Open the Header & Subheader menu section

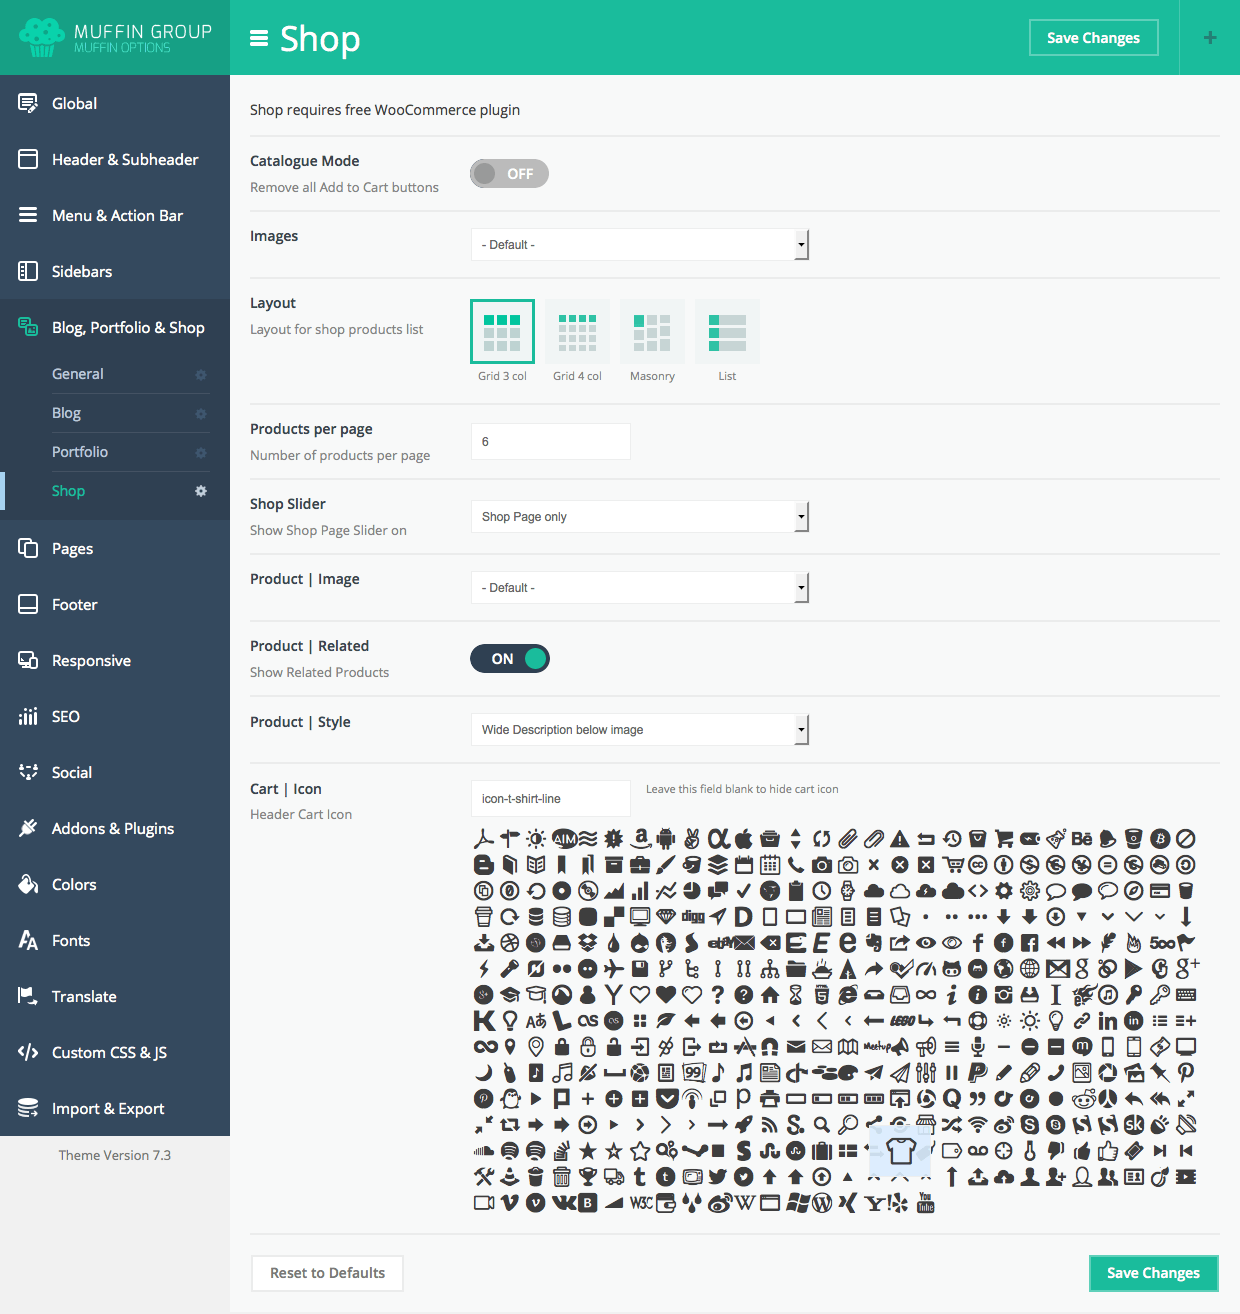click(x=124, y=160)
